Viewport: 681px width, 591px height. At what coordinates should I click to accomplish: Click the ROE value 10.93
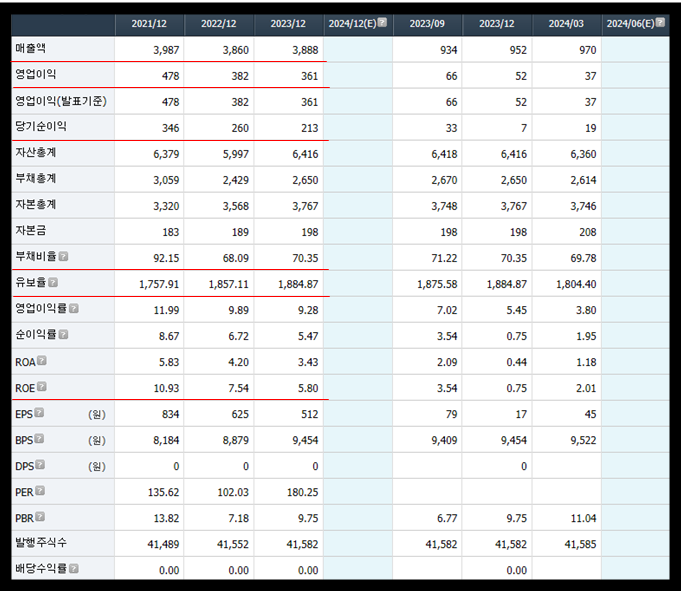[x=166, y=389]
